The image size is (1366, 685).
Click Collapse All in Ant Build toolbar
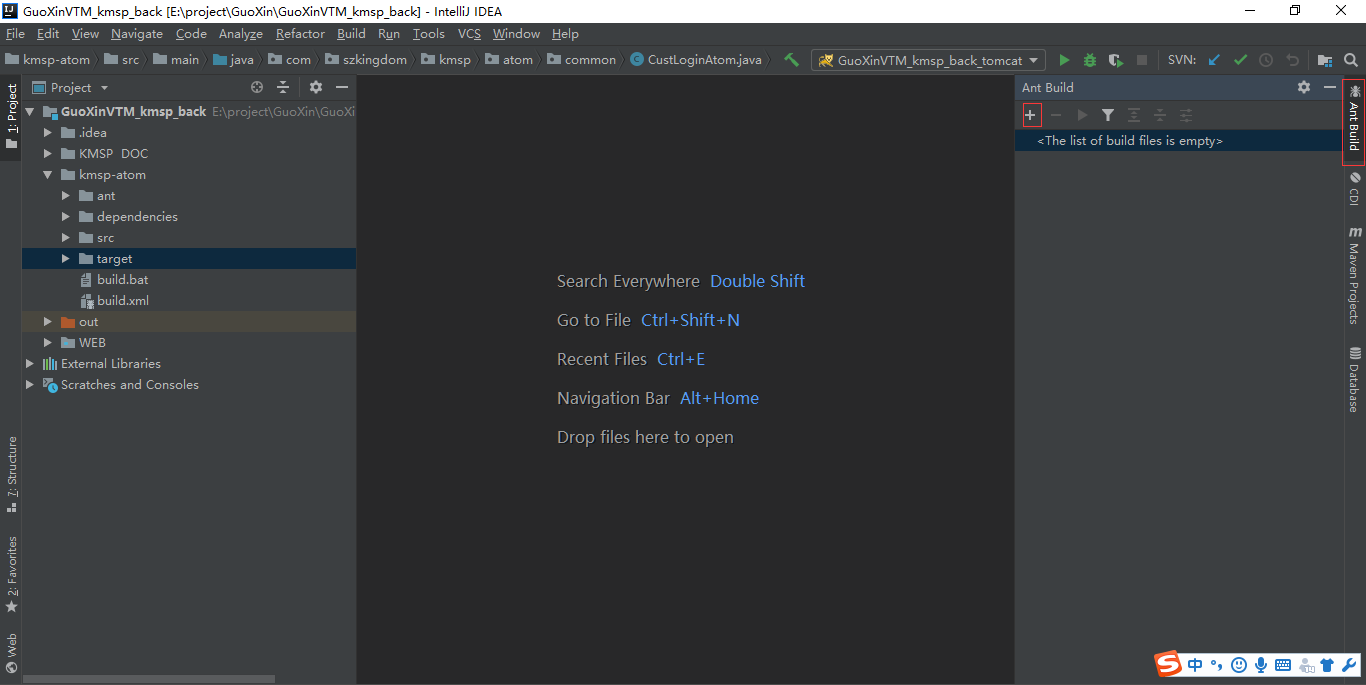pos(1160,115)
